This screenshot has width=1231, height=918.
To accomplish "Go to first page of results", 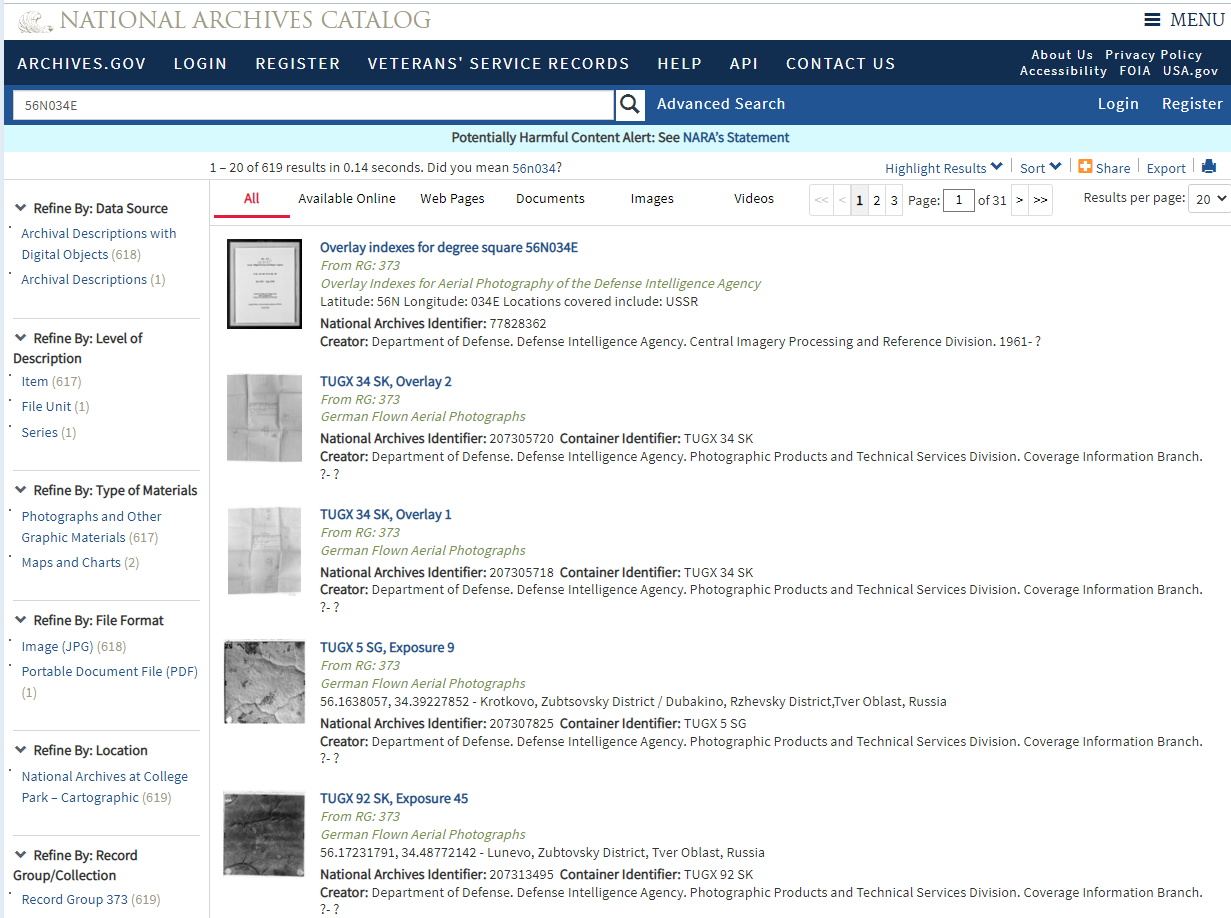I will 821,200.
